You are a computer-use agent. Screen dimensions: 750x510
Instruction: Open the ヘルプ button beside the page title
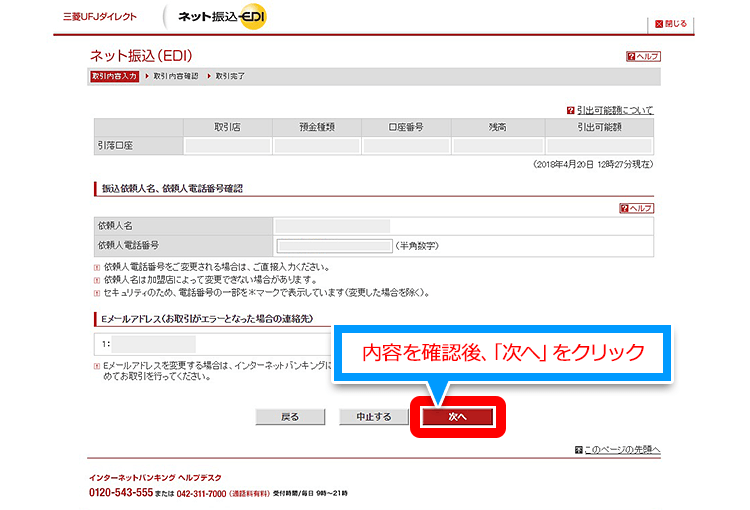point(643,56)
